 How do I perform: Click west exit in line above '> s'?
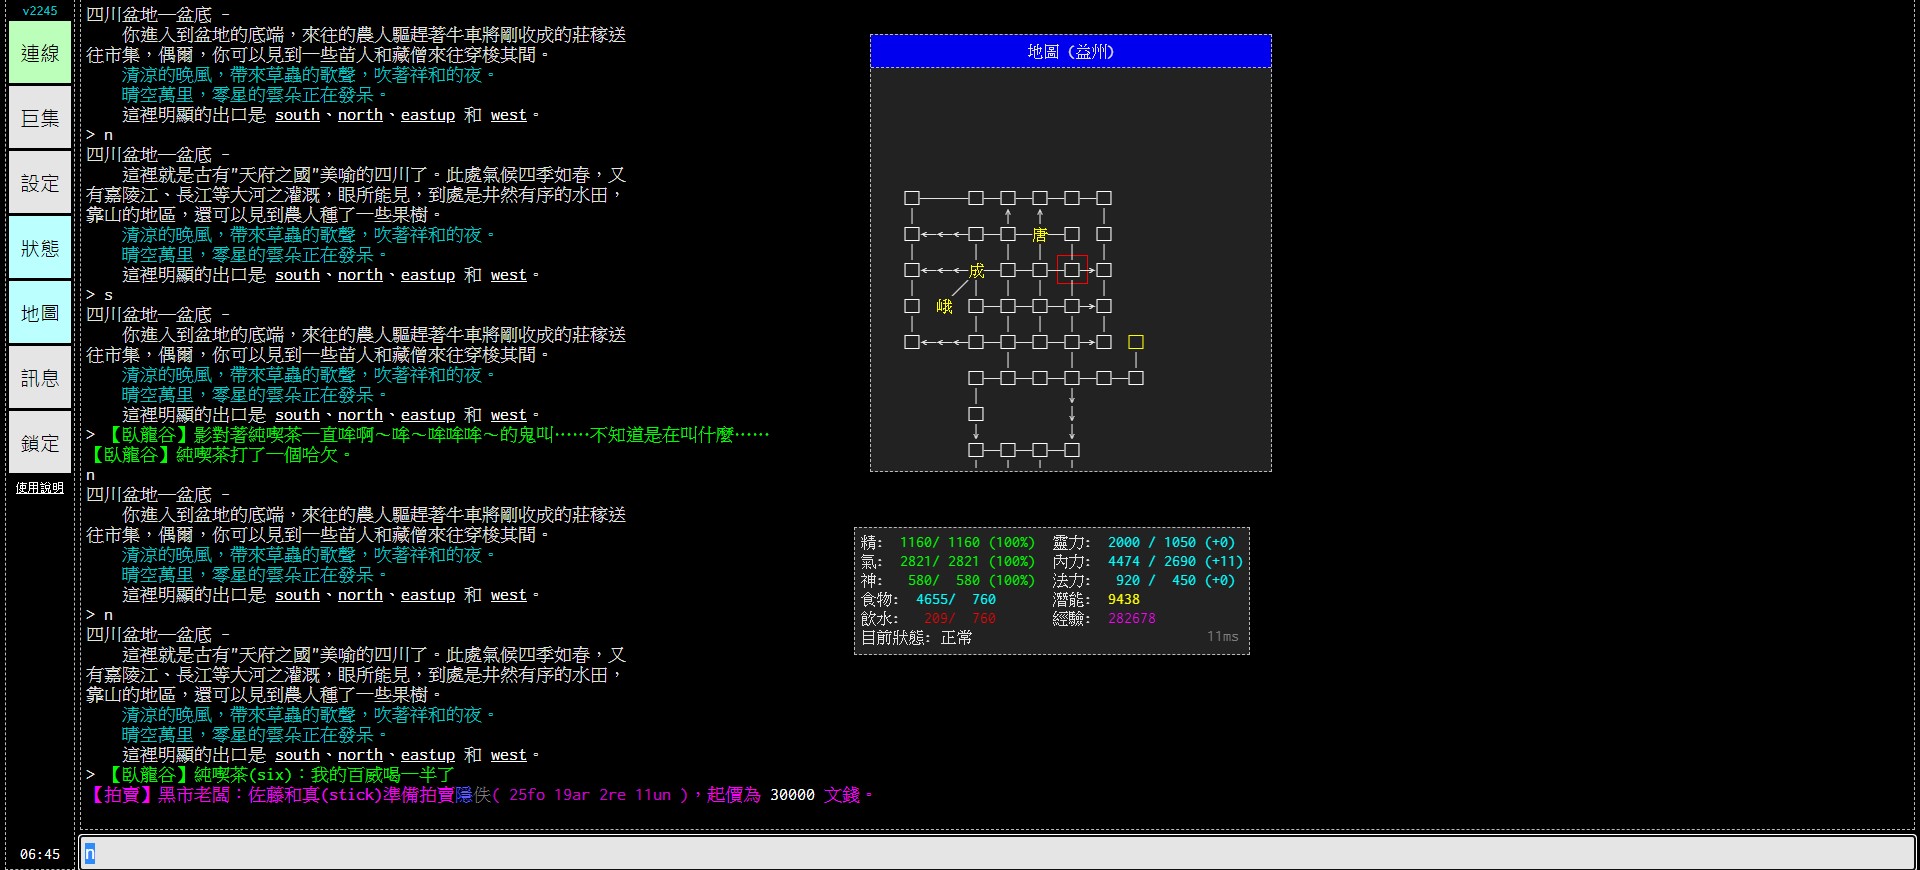point(508,275)
